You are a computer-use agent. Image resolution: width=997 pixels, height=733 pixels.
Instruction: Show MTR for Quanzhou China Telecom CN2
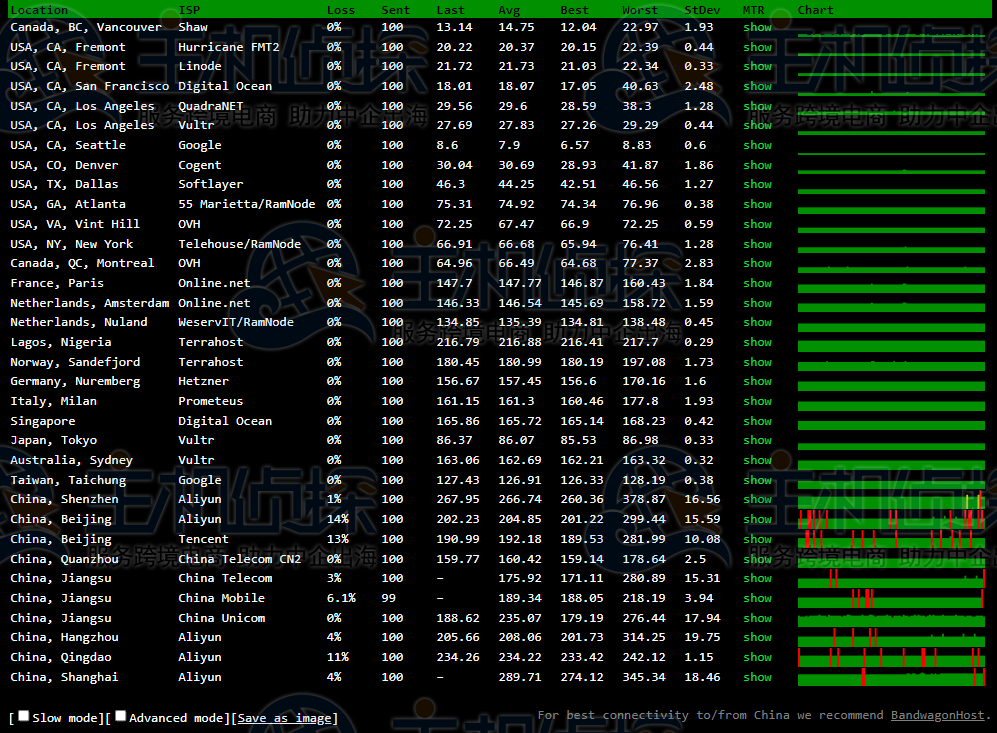pos(757,559)
